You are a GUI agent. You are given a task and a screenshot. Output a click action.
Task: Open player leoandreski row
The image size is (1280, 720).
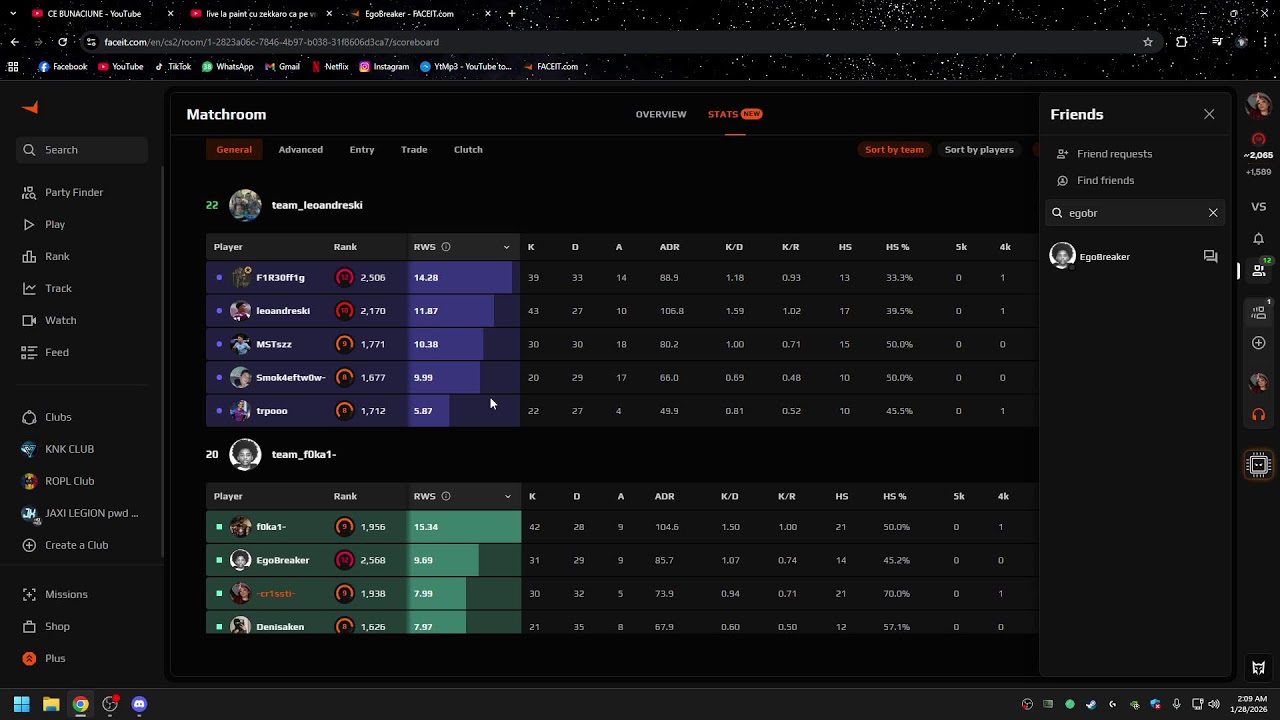click(x=622, y=311)
